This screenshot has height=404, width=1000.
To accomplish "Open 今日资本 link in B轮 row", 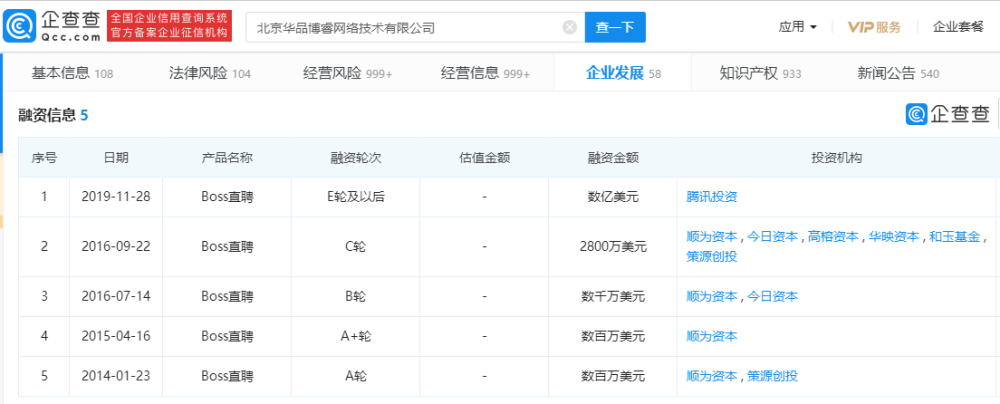I will coord(772,296).
